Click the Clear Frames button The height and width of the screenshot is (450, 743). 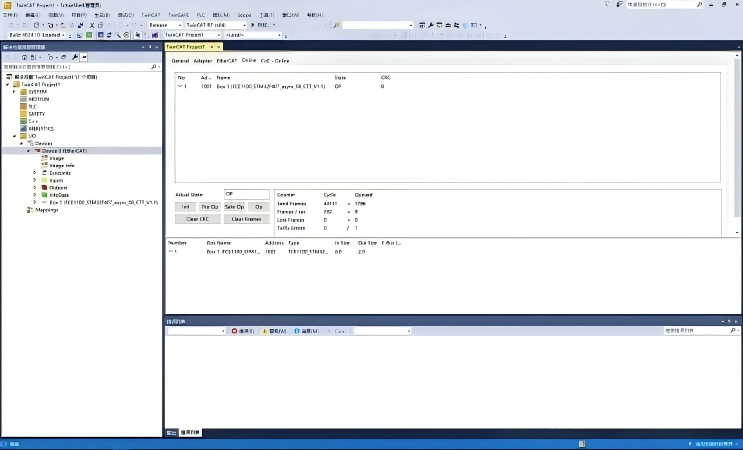tap(246, 219)
